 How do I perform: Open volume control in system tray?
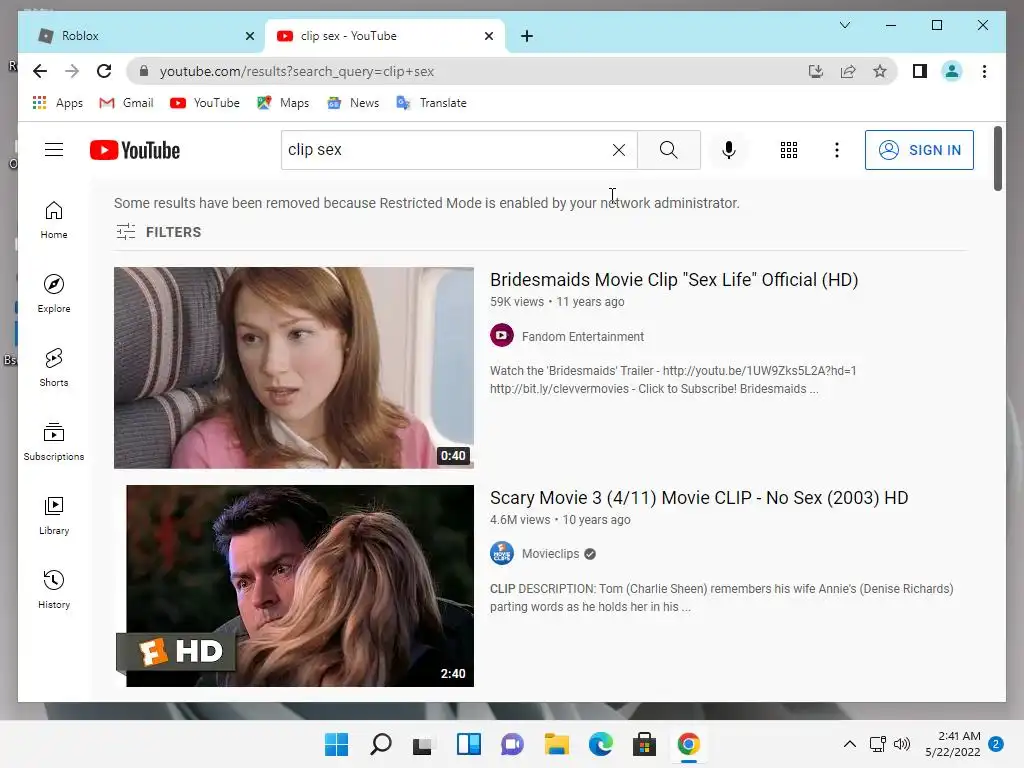[902, 744]
